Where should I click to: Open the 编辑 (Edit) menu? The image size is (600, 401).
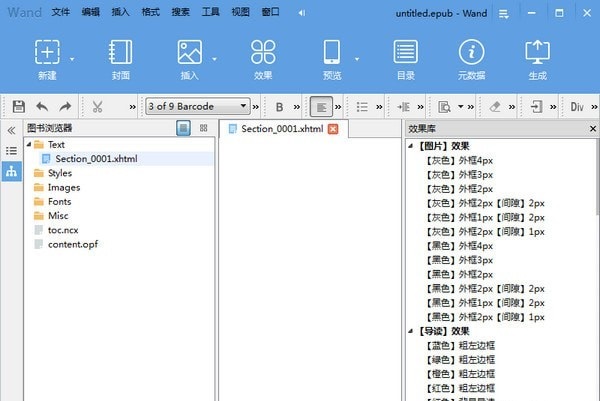91,12
